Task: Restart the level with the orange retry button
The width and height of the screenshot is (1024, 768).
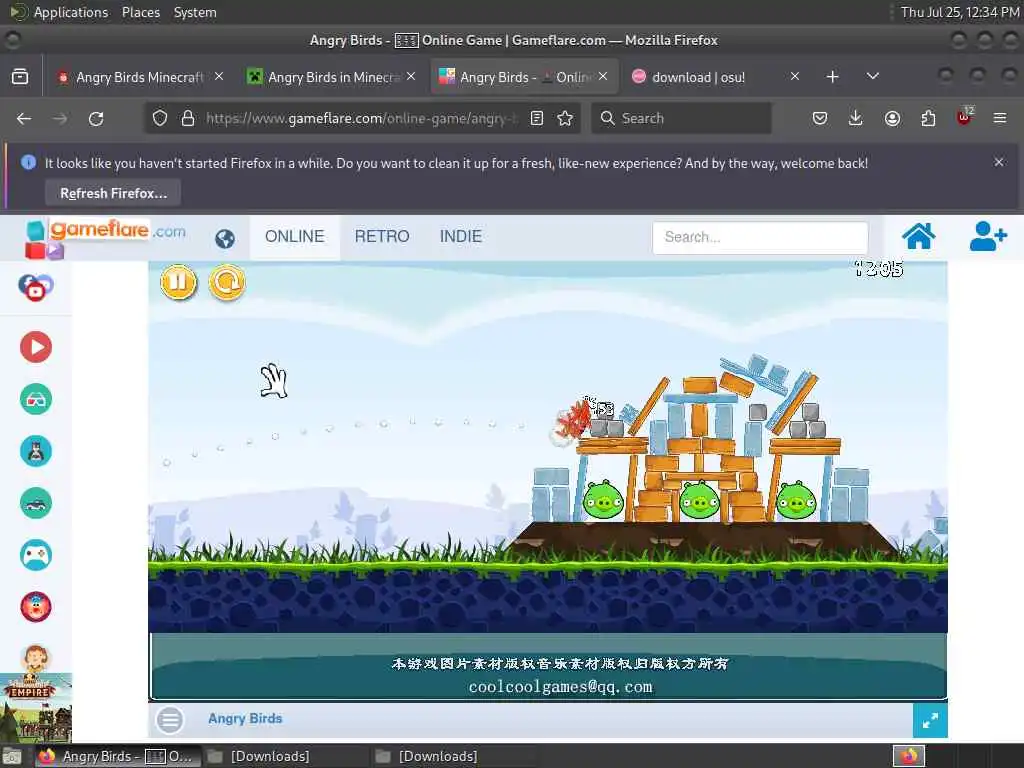Action: tap(227, 283)
